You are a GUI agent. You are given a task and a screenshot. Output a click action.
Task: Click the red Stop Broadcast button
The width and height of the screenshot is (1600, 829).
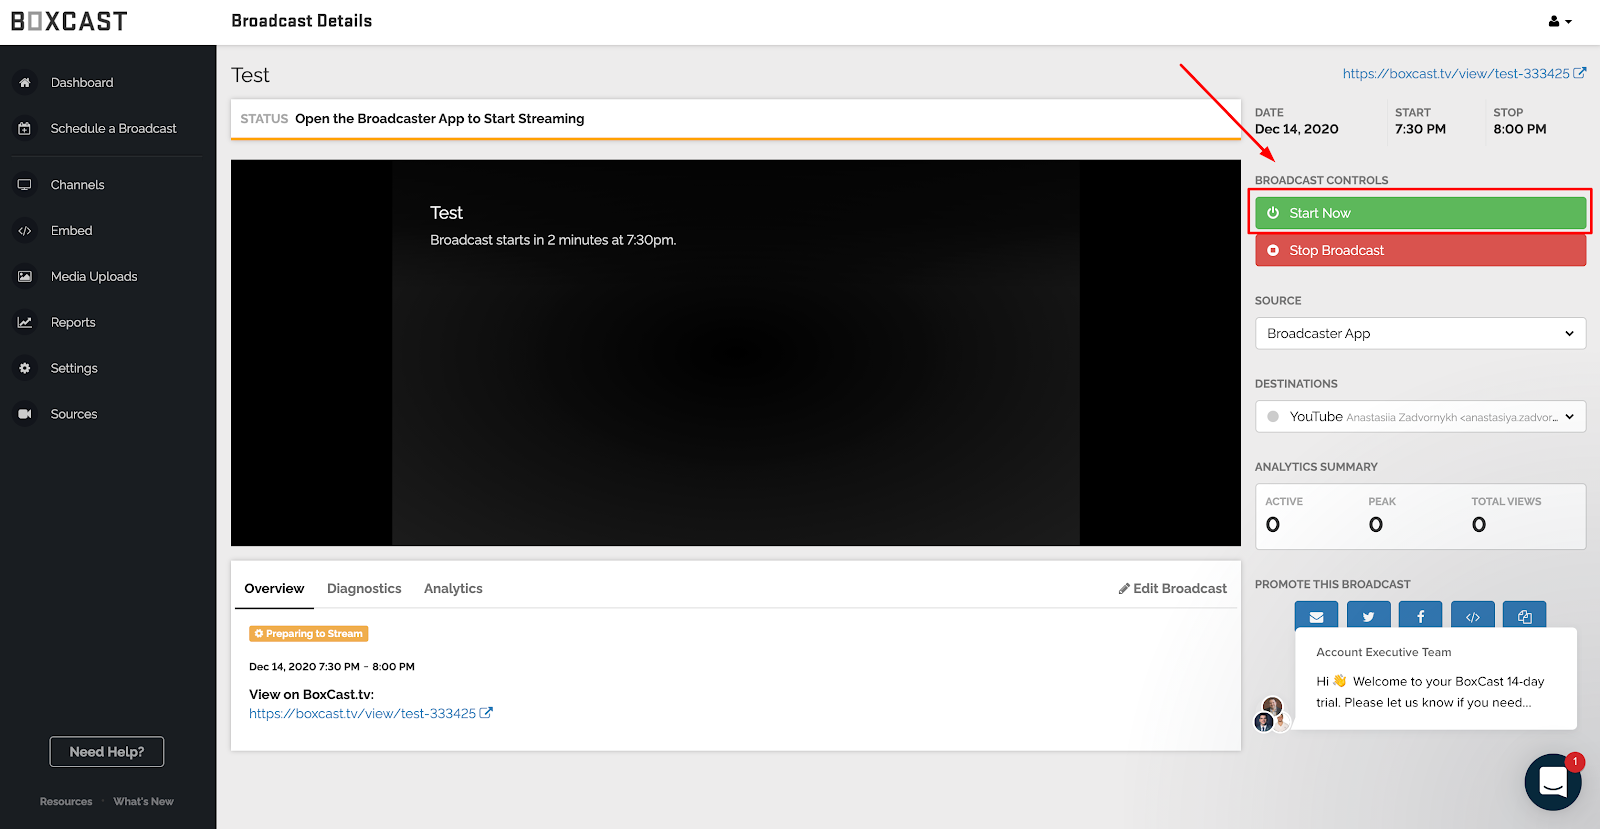[1420, 250]
